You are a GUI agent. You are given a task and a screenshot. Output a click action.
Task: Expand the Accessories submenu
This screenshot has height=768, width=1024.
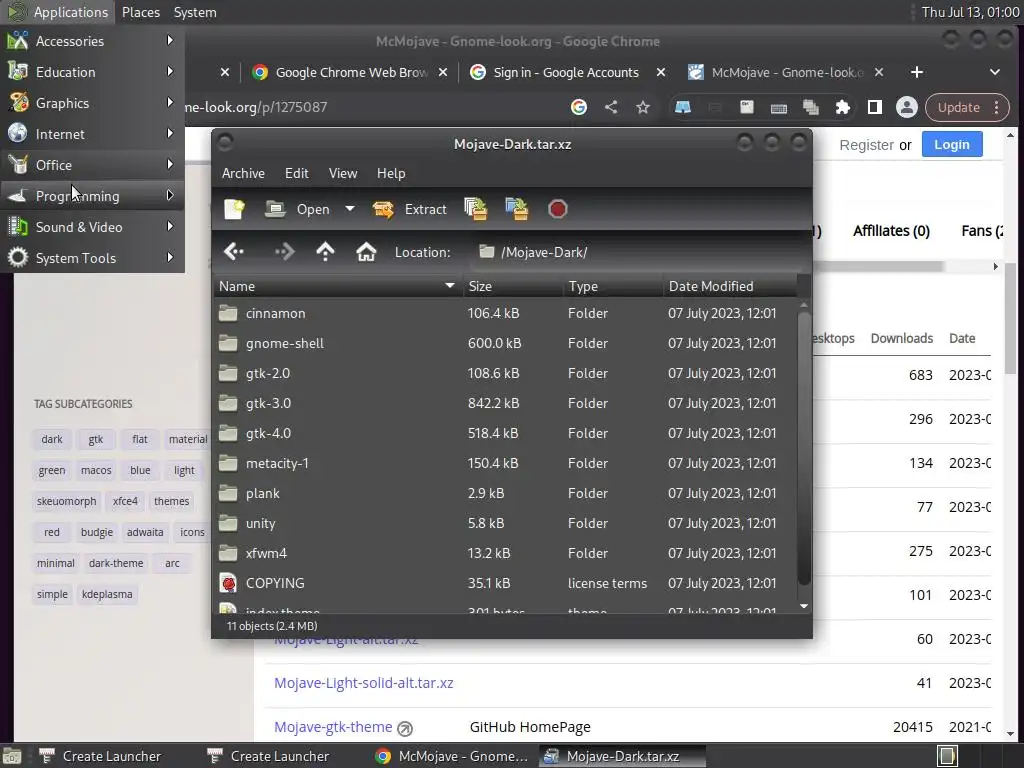tap(92, 41)
